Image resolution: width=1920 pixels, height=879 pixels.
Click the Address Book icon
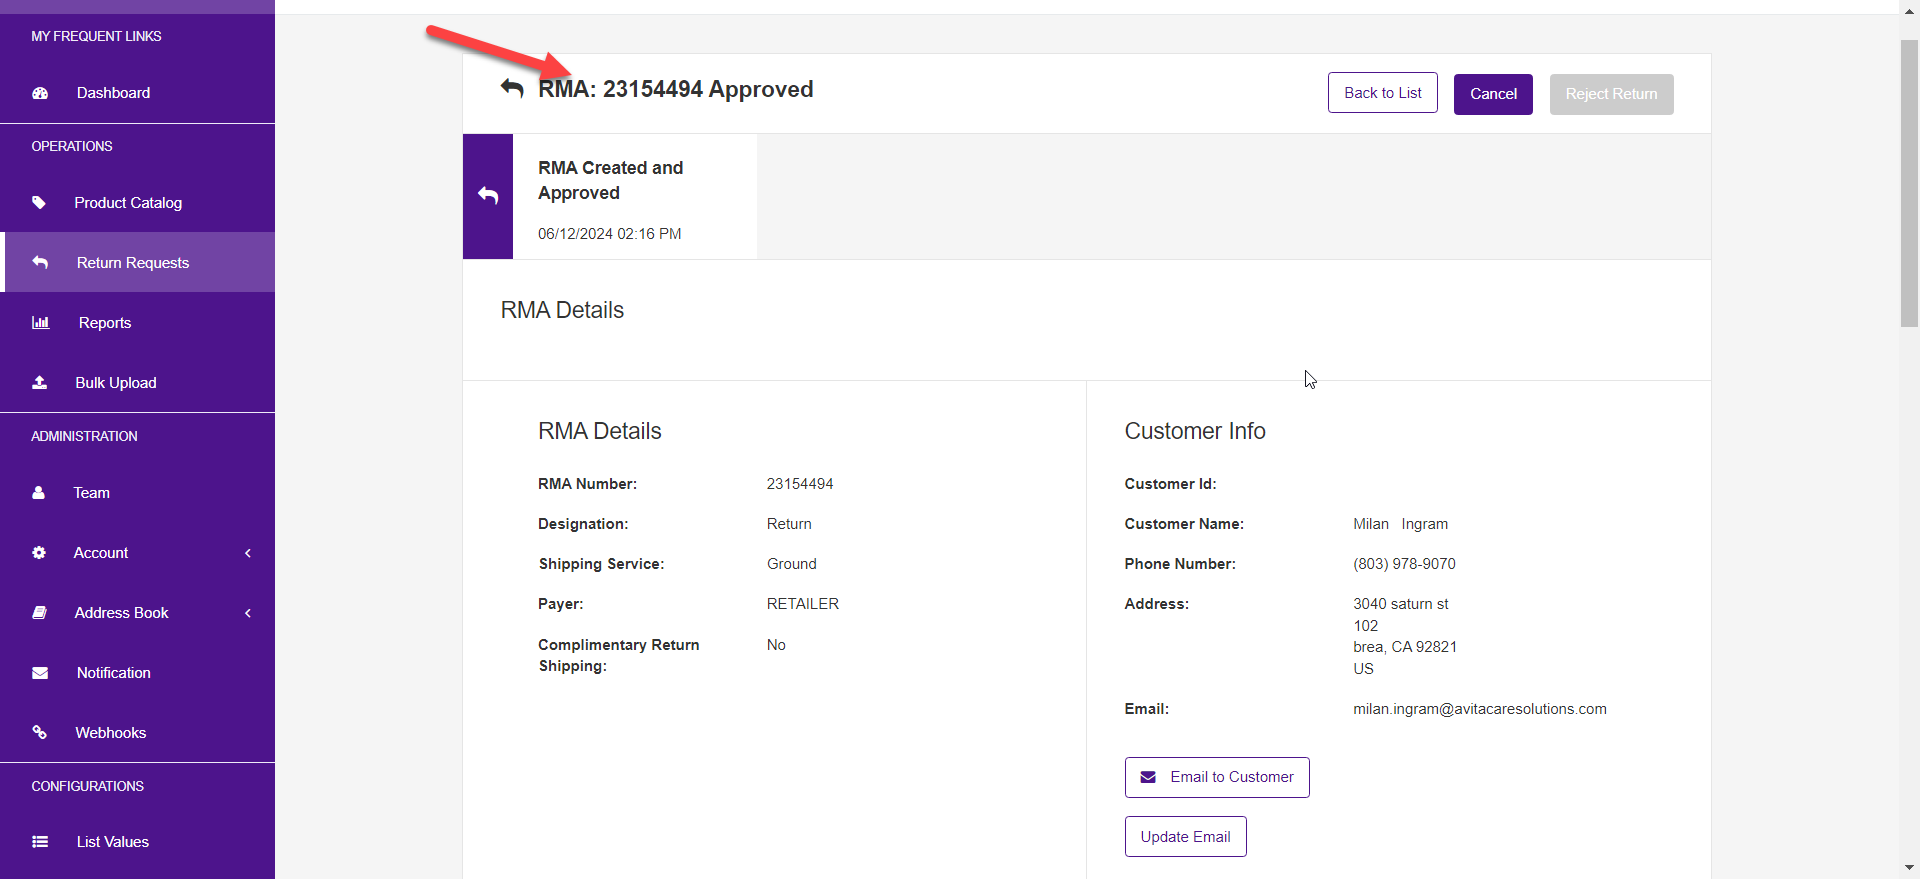coord(39,612)
